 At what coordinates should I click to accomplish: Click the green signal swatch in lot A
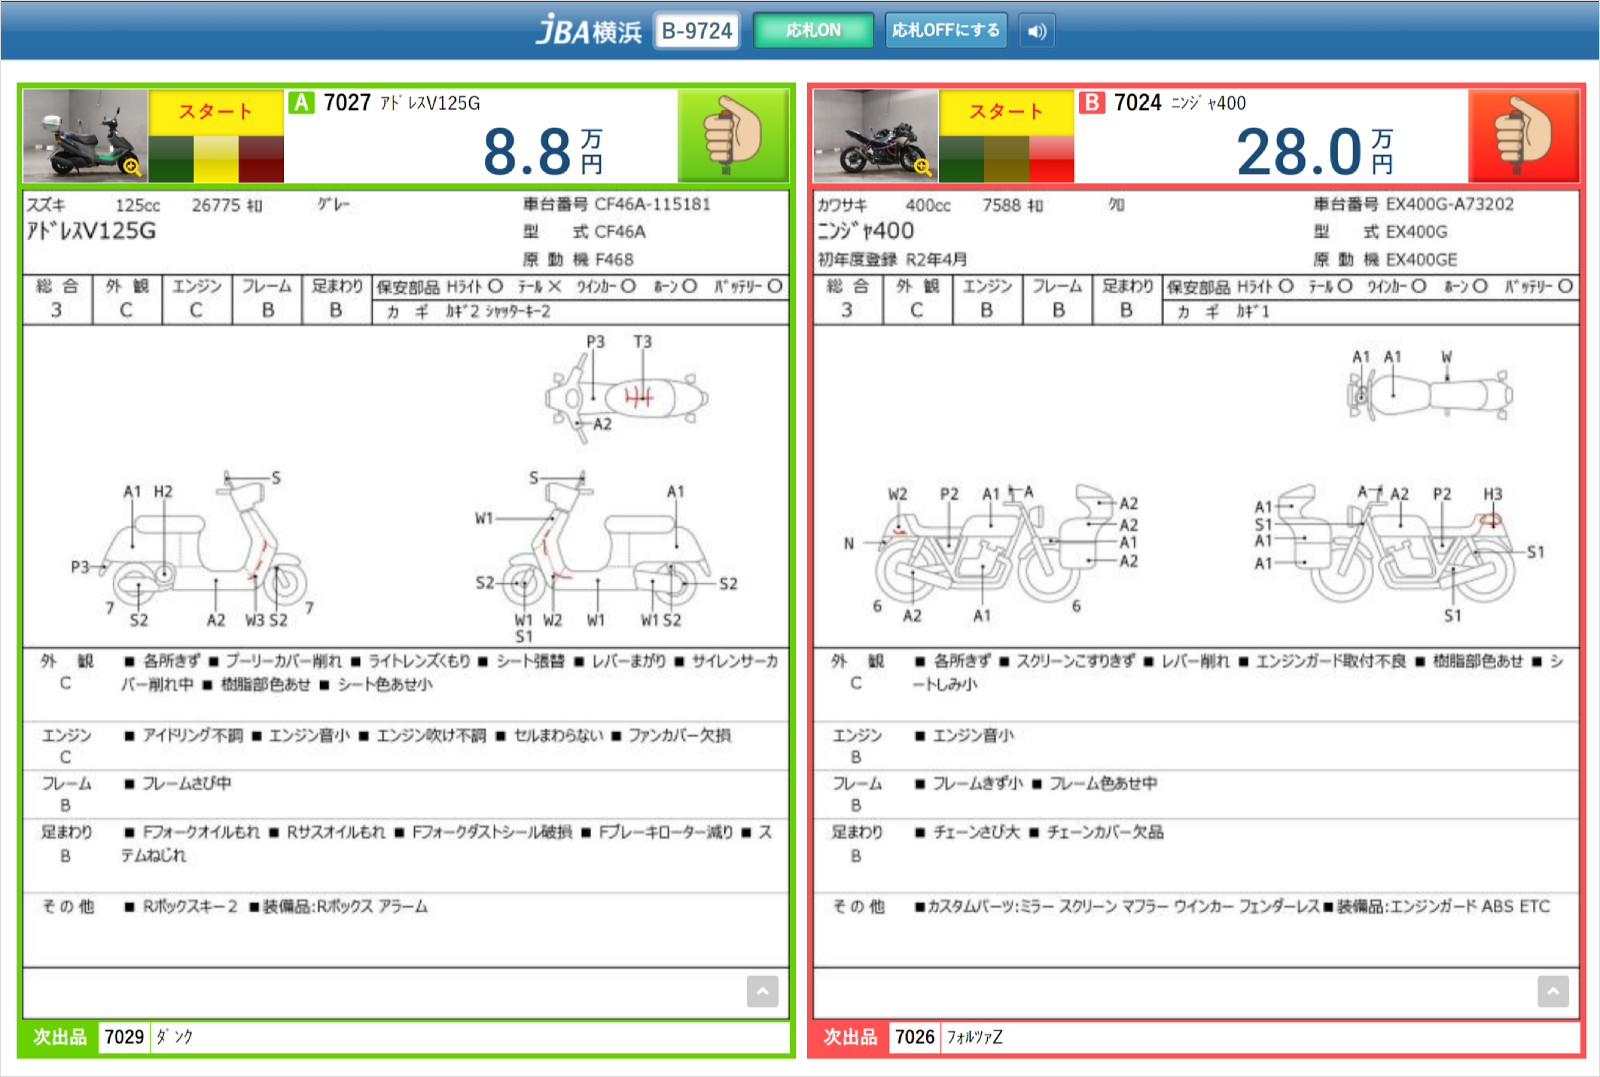(171, 159)
